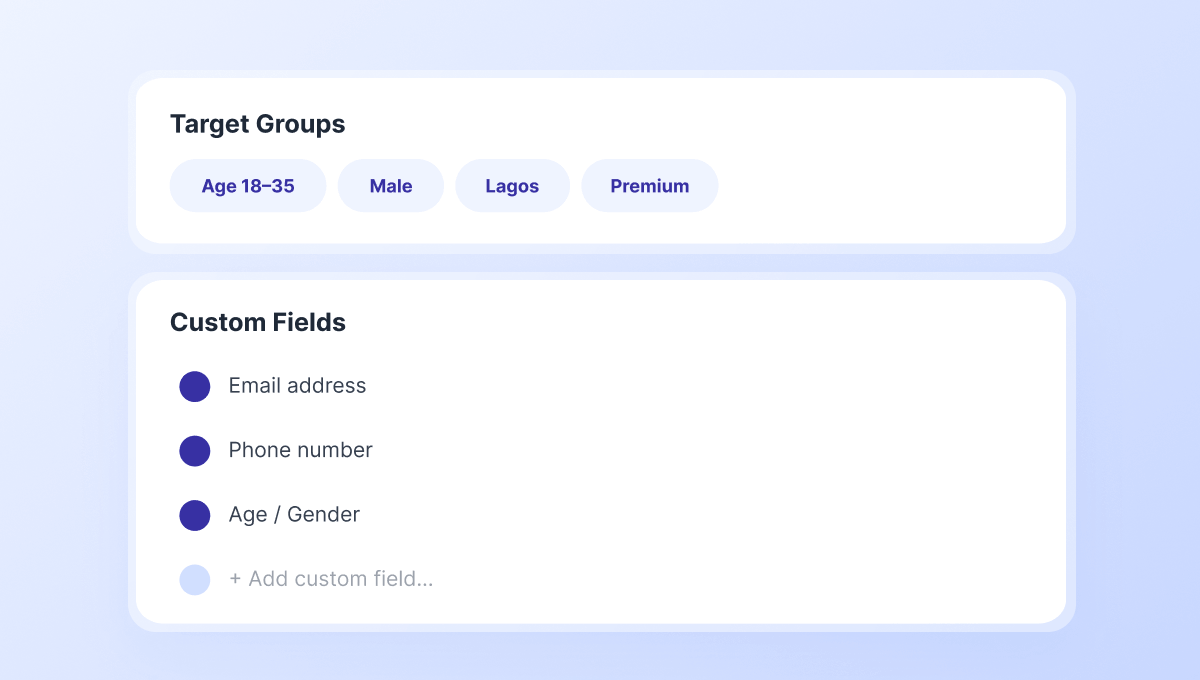Image resolution: width=1200 pixels, height=680 pixels.
Task: Click the Email address field label
Action: 297,386
